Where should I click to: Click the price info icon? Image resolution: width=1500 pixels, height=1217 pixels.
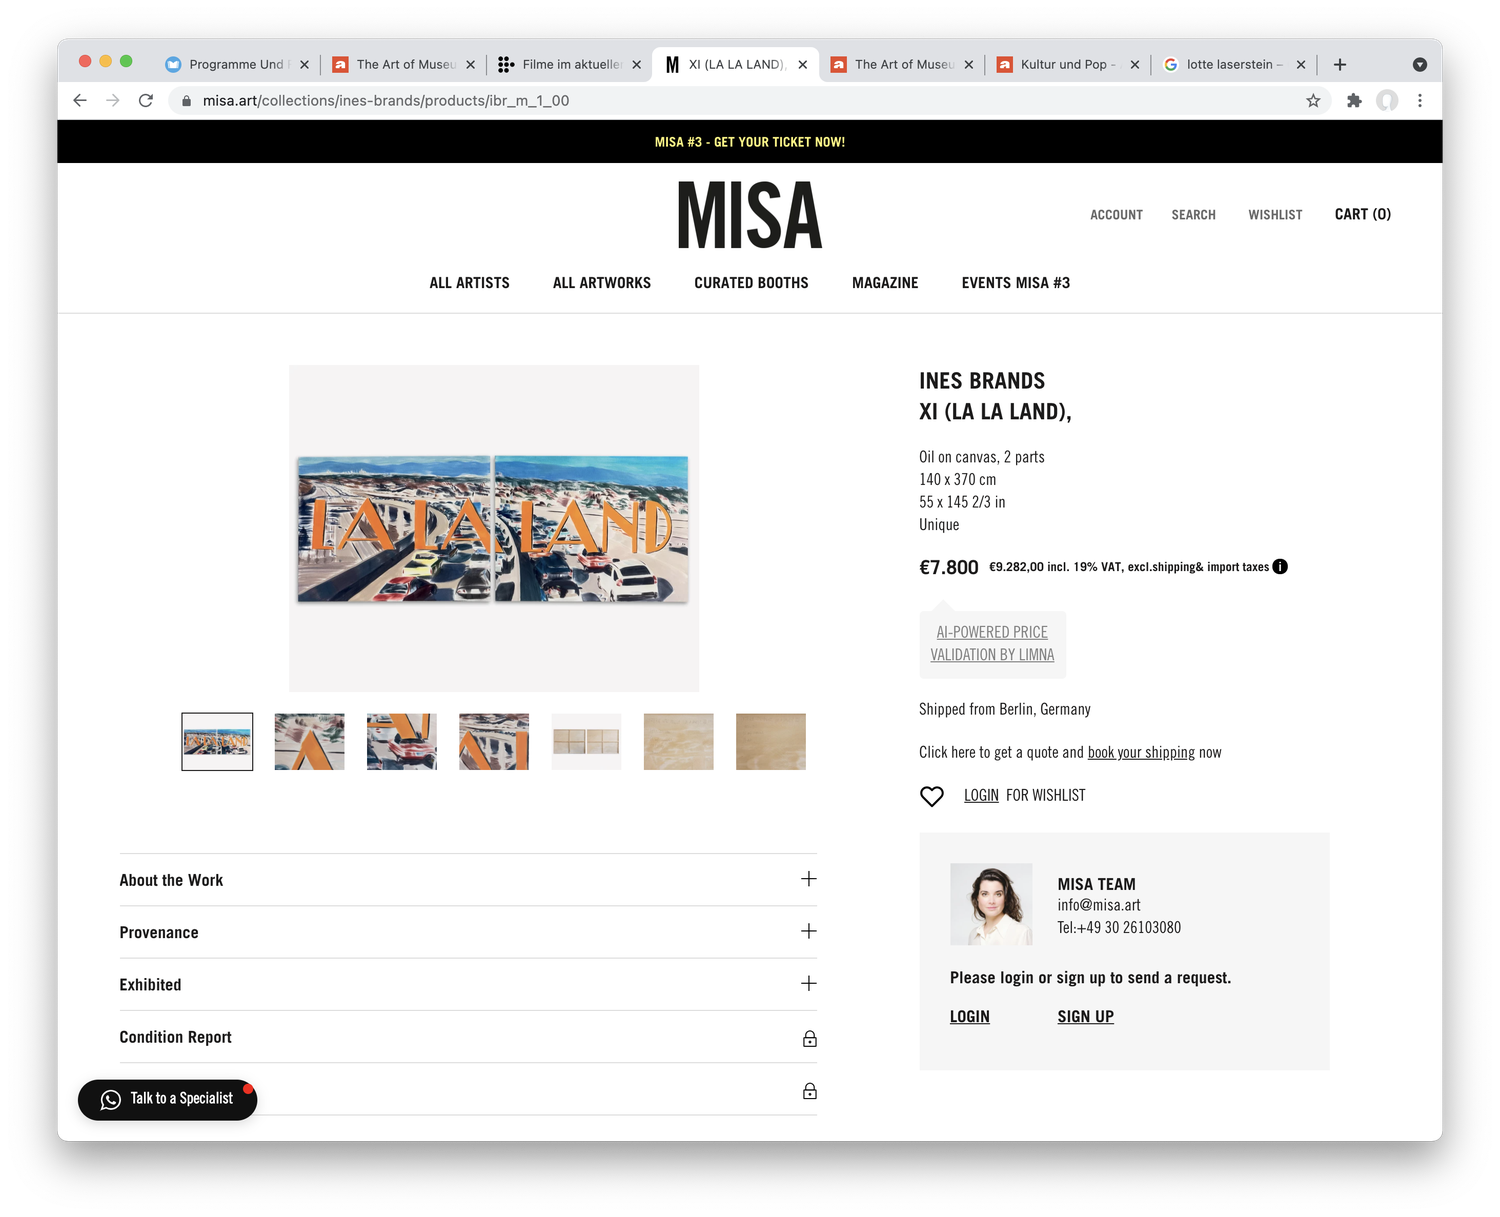[1280, 567]
